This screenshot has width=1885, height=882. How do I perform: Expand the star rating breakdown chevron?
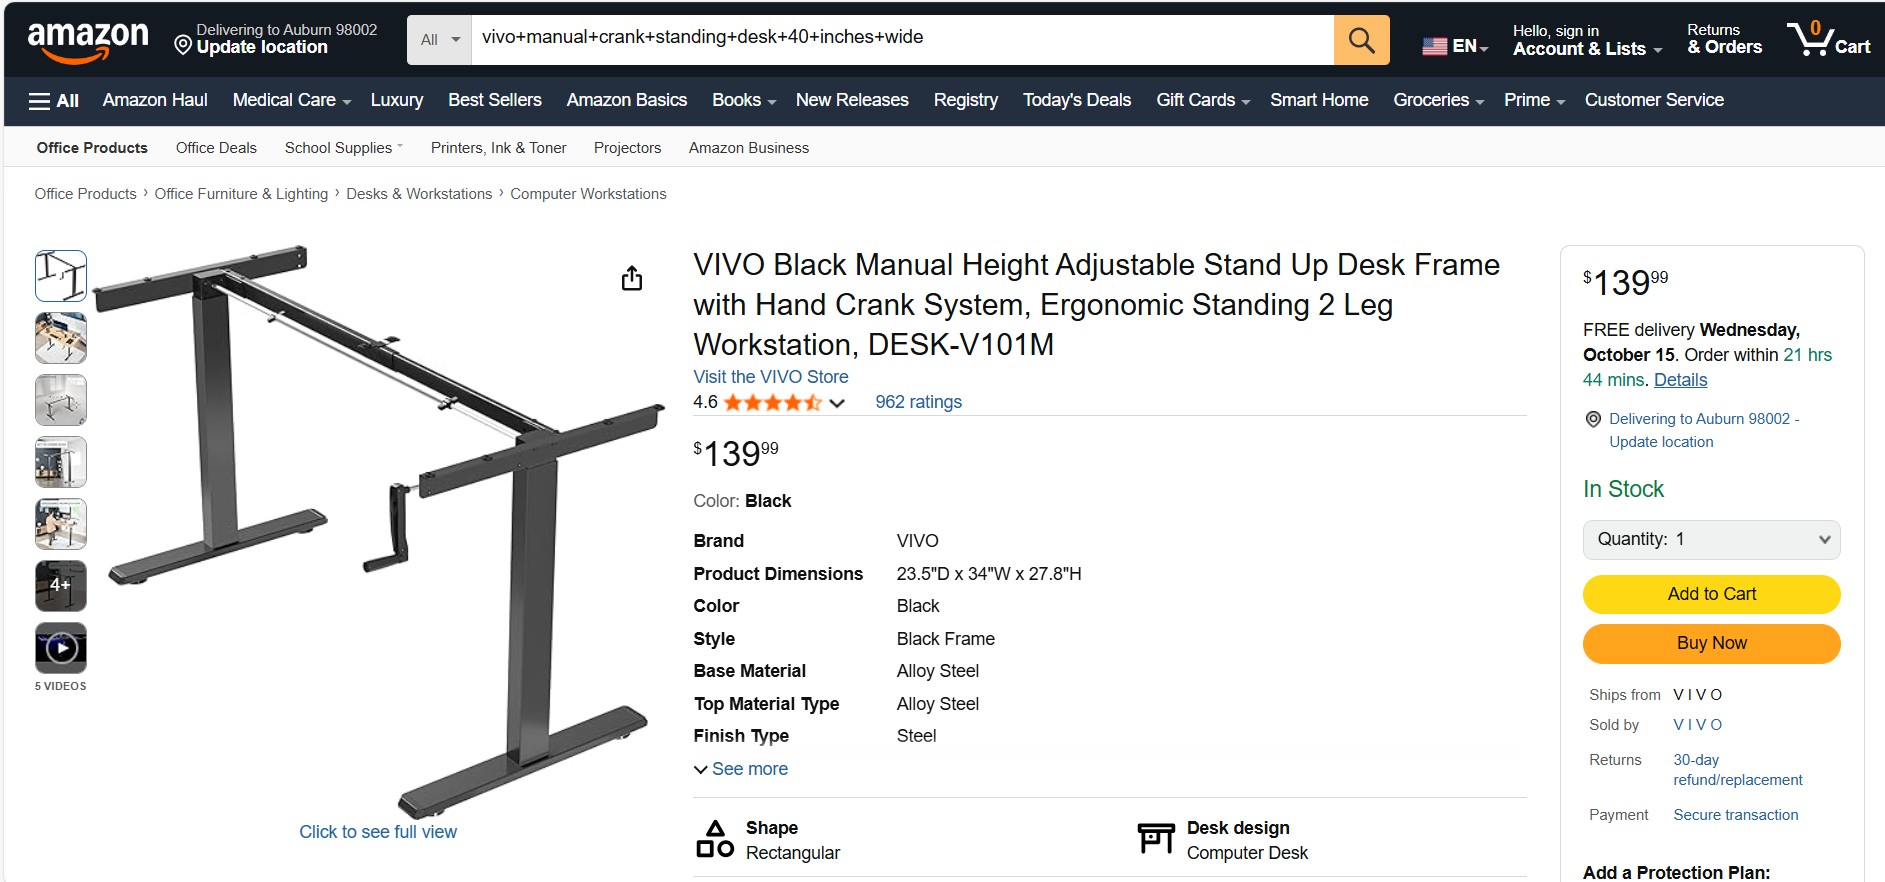(837, 403)
